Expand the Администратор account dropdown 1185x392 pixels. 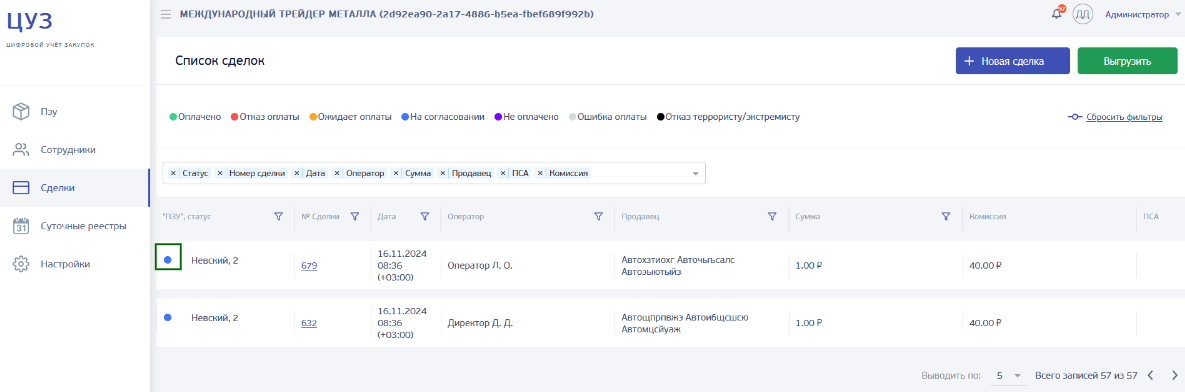coord(1142,14)
